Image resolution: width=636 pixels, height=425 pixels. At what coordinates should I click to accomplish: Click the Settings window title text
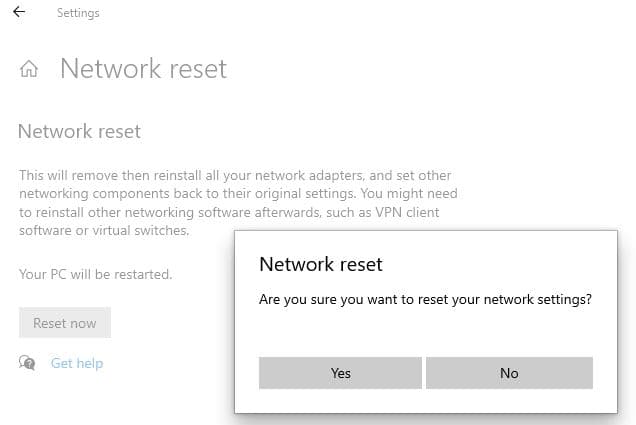78,14
